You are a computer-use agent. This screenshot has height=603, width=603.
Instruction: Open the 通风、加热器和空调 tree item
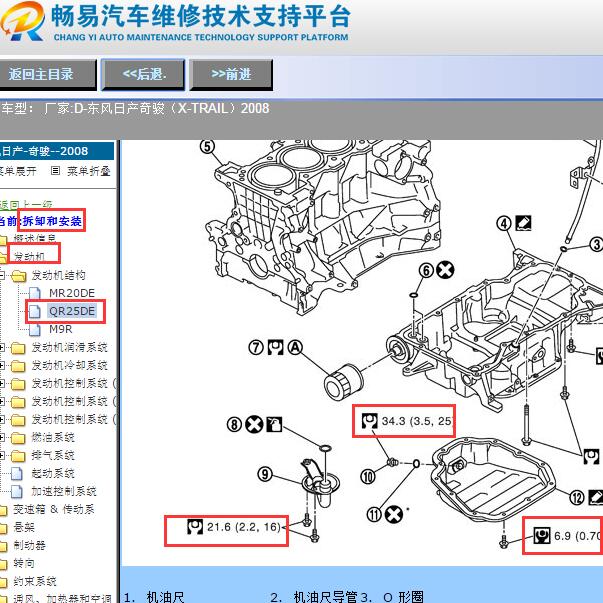(62, 598)
